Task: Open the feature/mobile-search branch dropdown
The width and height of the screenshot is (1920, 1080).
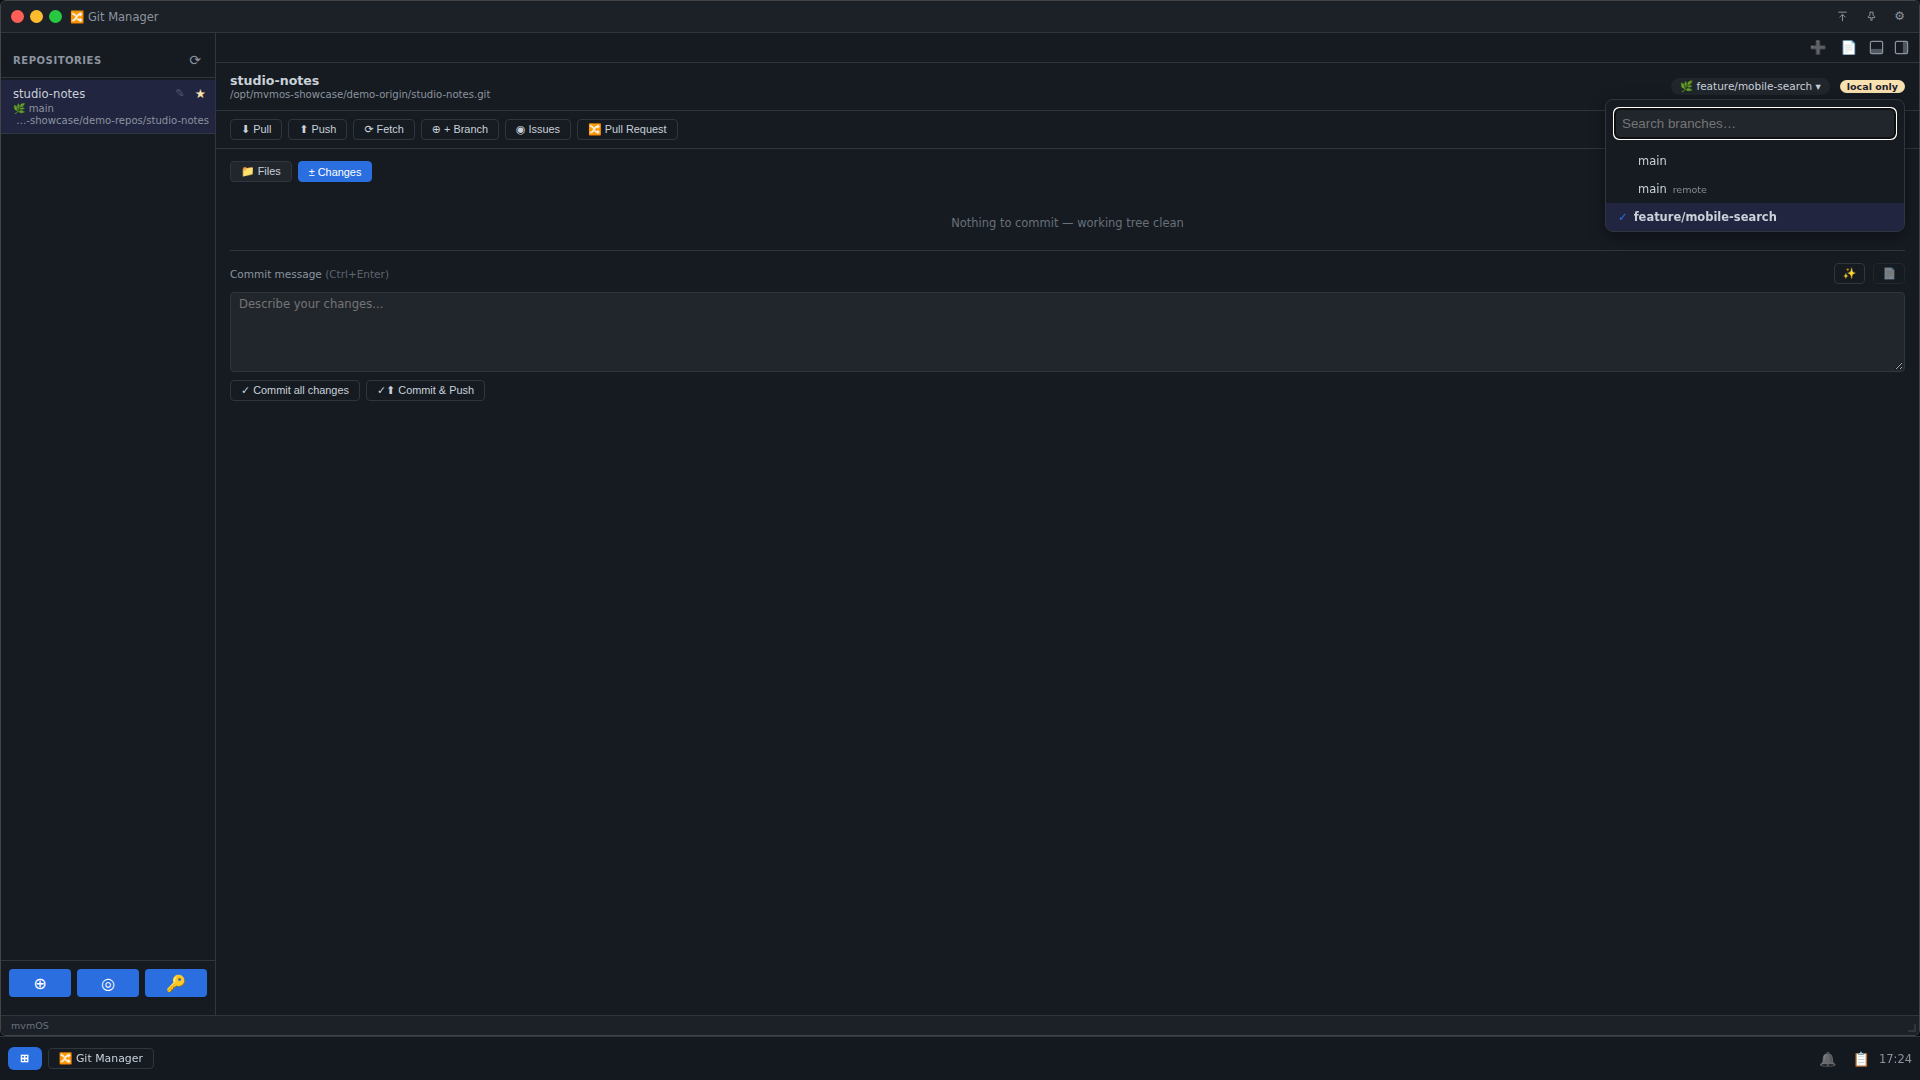Action: 1750,86
